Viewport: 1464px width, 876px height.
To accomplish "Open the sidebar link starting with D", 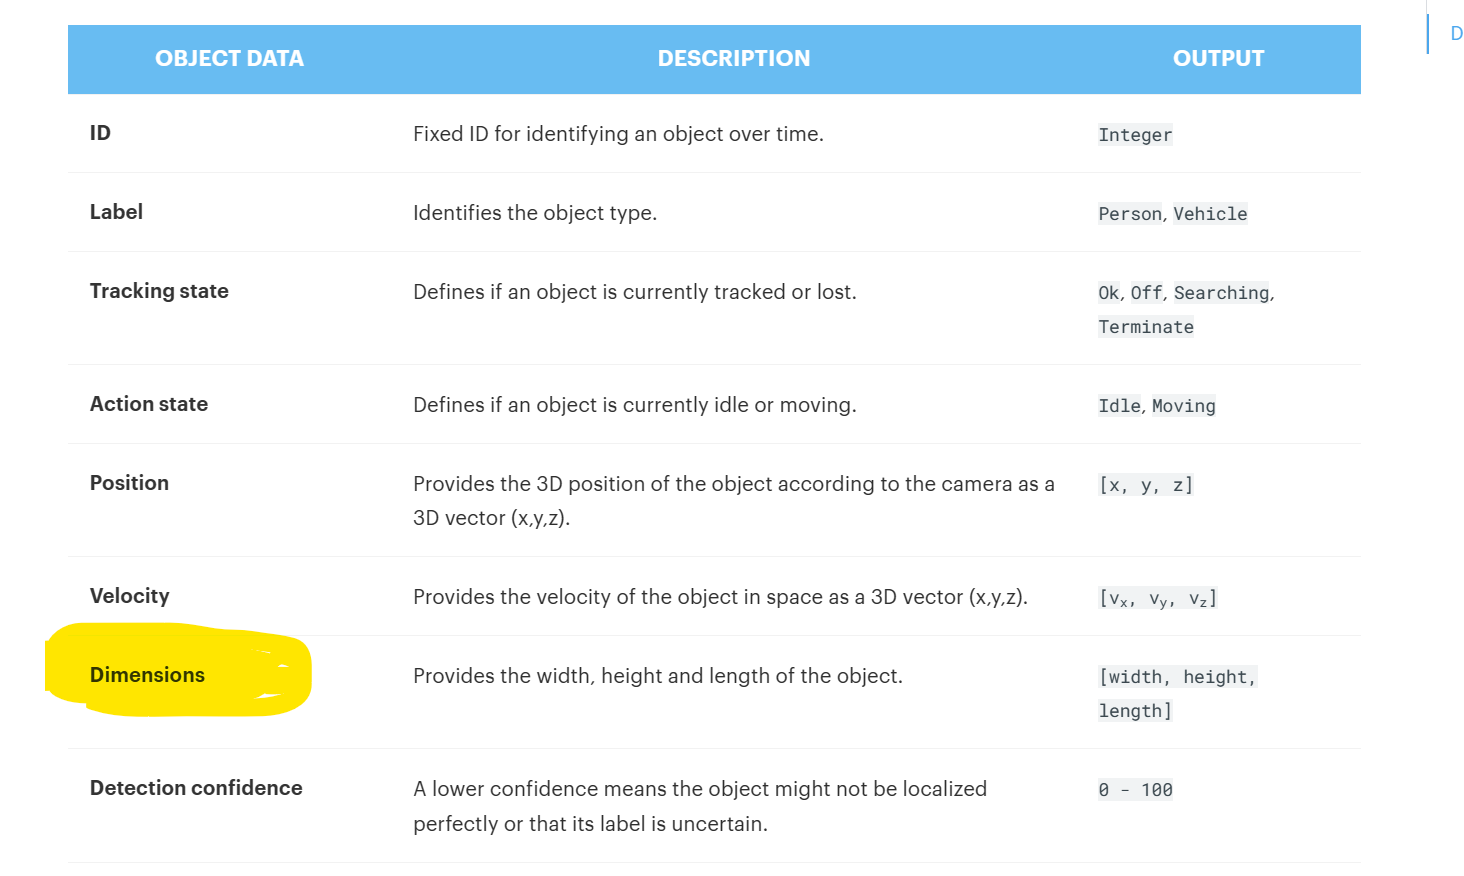I will [1456, 34].
